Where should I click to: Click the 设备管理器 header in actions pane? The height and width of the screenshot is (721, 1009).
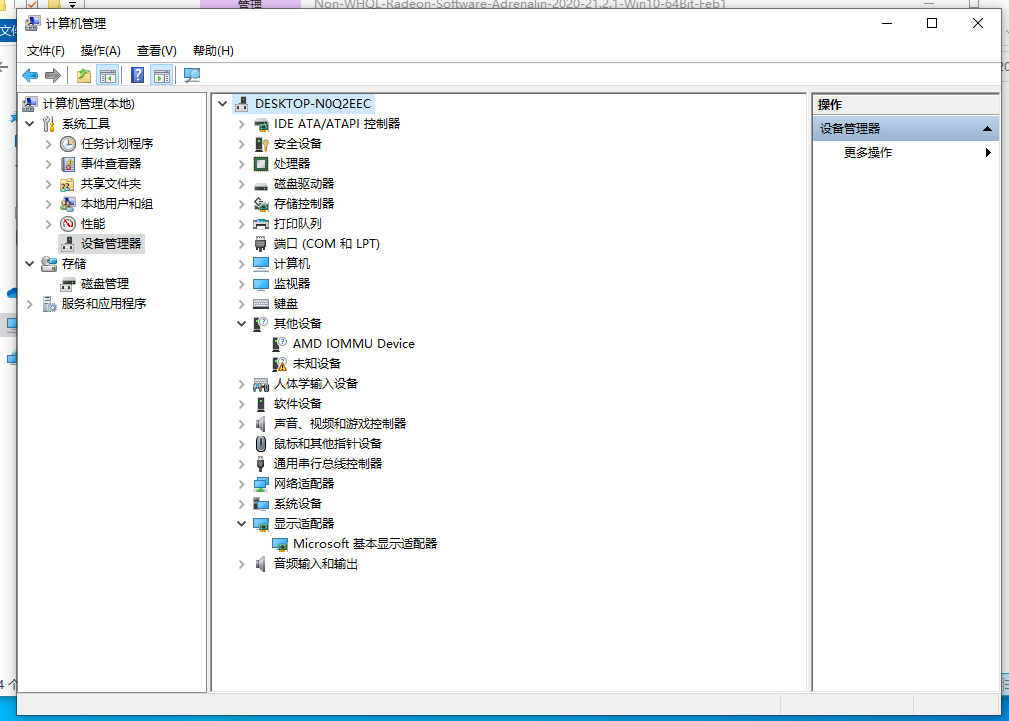pos(905,129)
